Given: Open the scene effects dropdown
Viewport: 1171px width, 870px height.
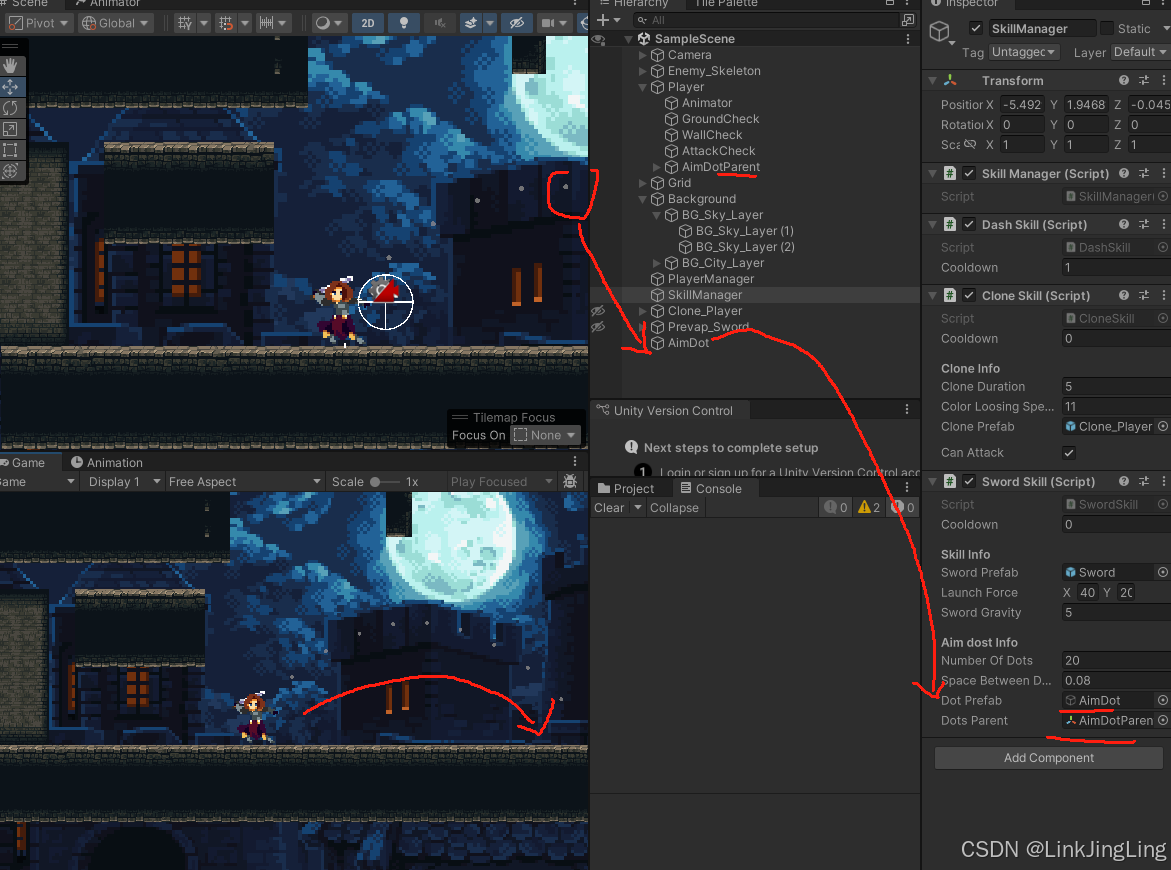Looking at the screenshot, I should [490, 23].
